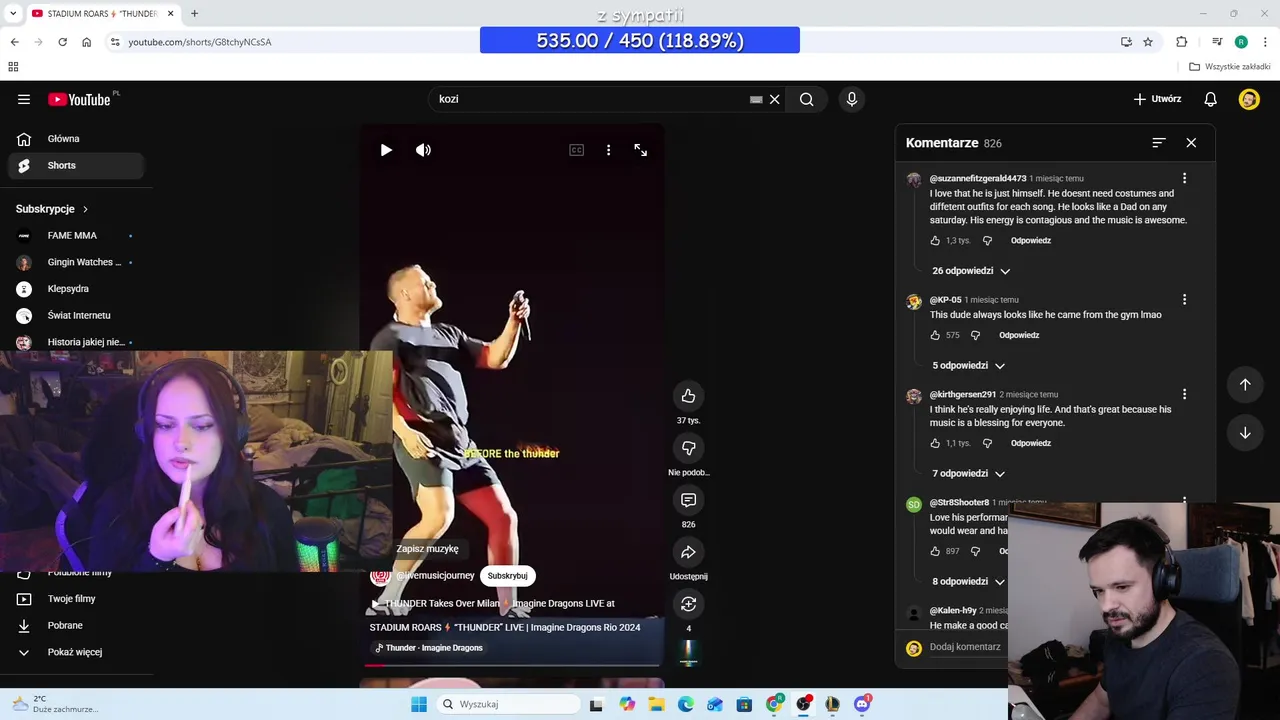Share the Short via Udostępnij
Image resolution: width=1280 pixels, height=720 pixels.
coord(688,552)
